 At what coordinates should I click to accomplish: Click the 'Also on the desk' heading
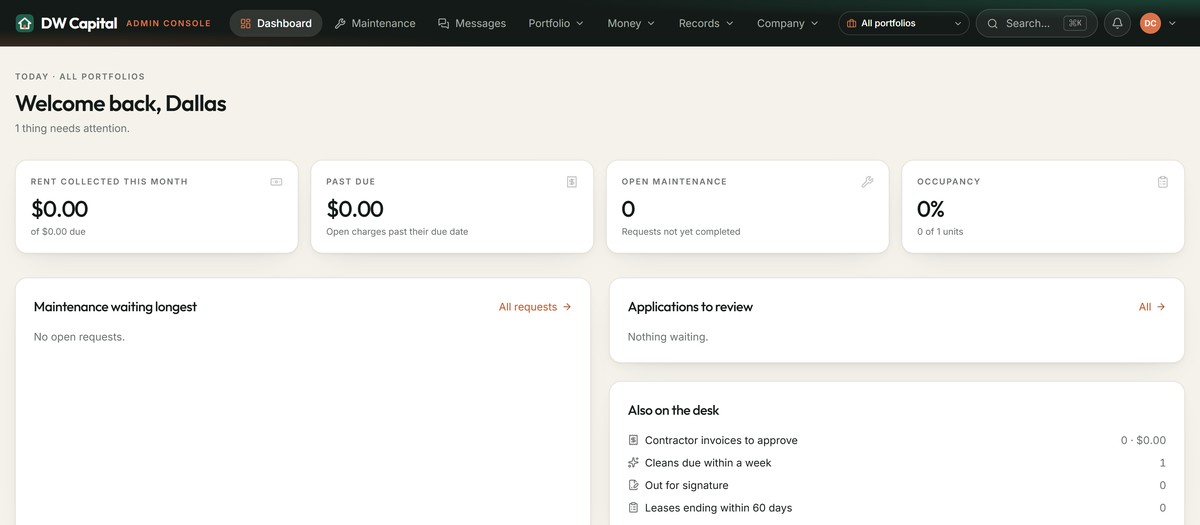[x=673, y=410]
